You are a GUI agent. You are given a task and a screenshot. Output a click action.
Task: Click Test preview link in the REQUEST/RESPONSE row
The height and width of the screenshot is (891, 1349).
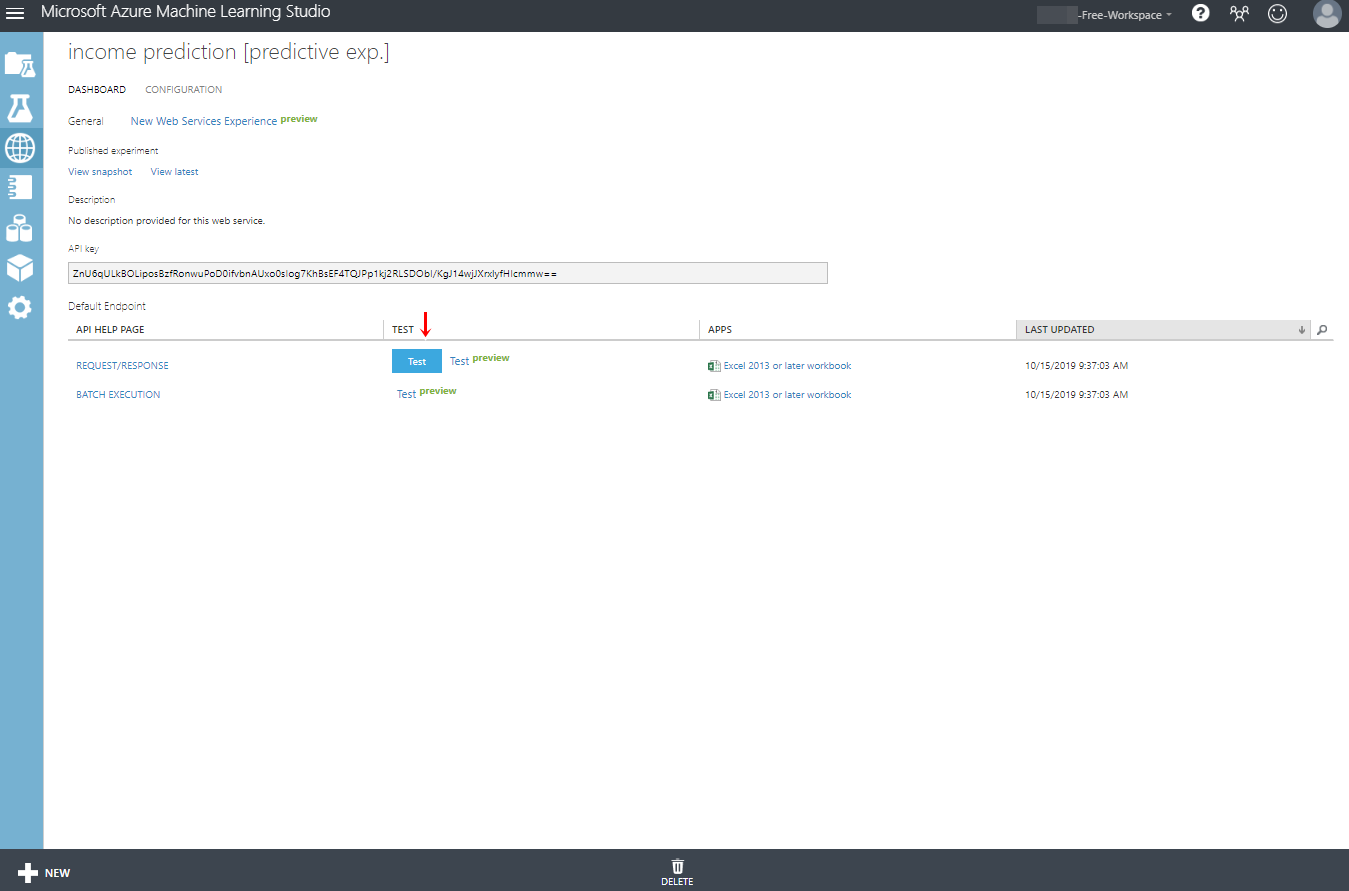[x=480, y=360]
